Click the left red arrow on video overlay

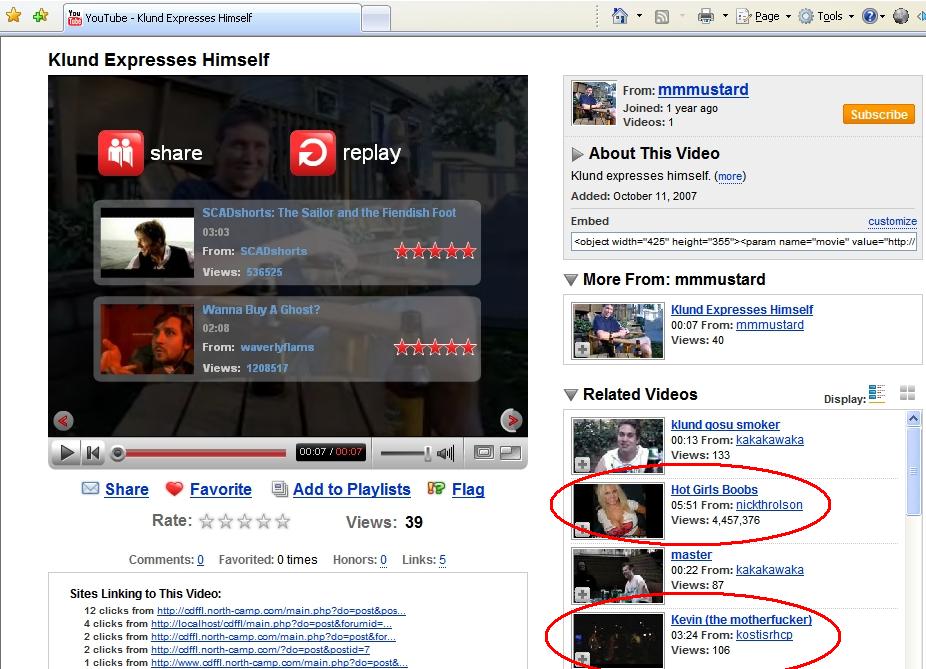click(x=63, y=420)
